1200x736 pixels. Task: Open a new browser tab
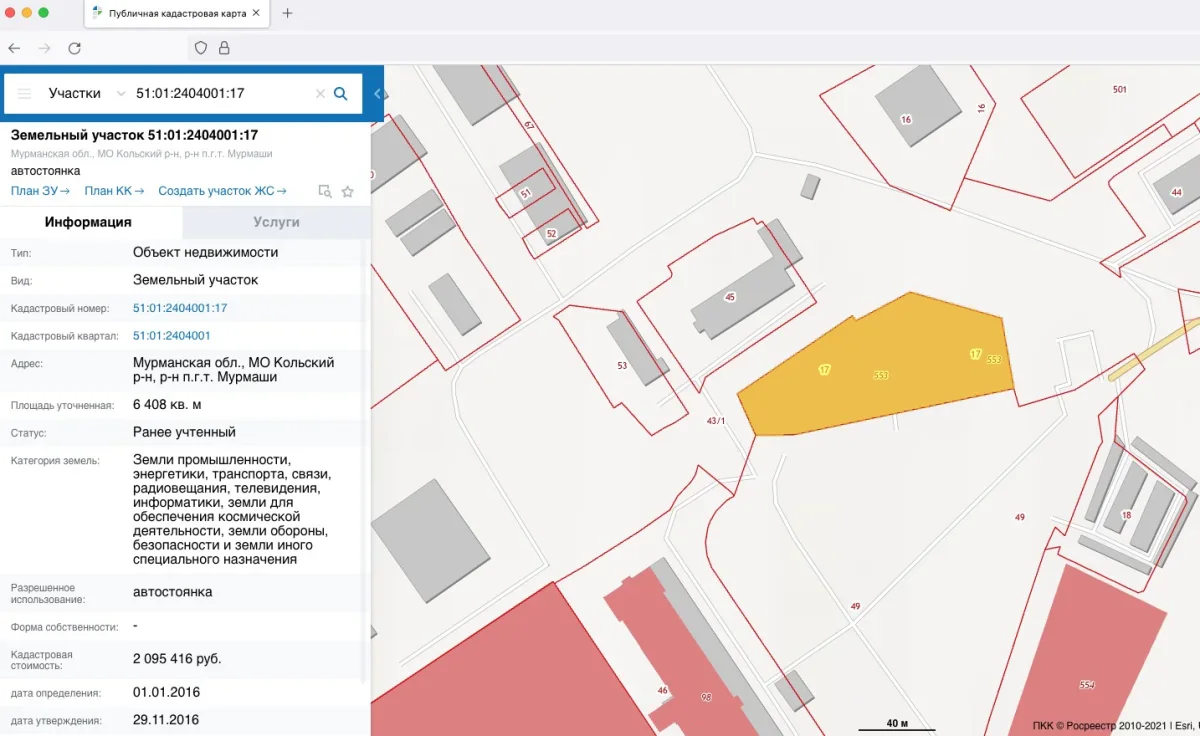pyautogui.click(x=288, y=13)
